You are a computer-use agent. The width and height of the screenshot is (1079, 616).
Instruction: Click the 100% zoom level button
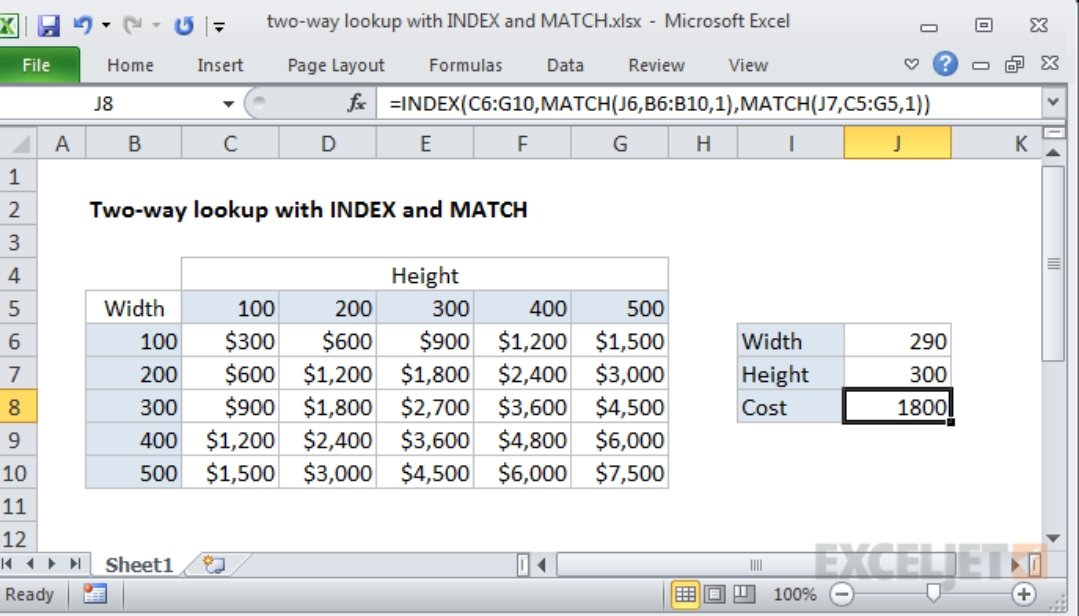point(794,594)
